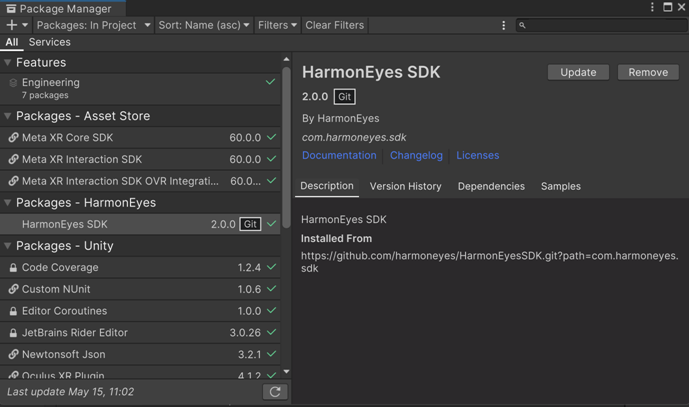This screenshot has width=689, height=407.
Task: Select the HarmonEyes SDK package row
Action: coord(140,224)
